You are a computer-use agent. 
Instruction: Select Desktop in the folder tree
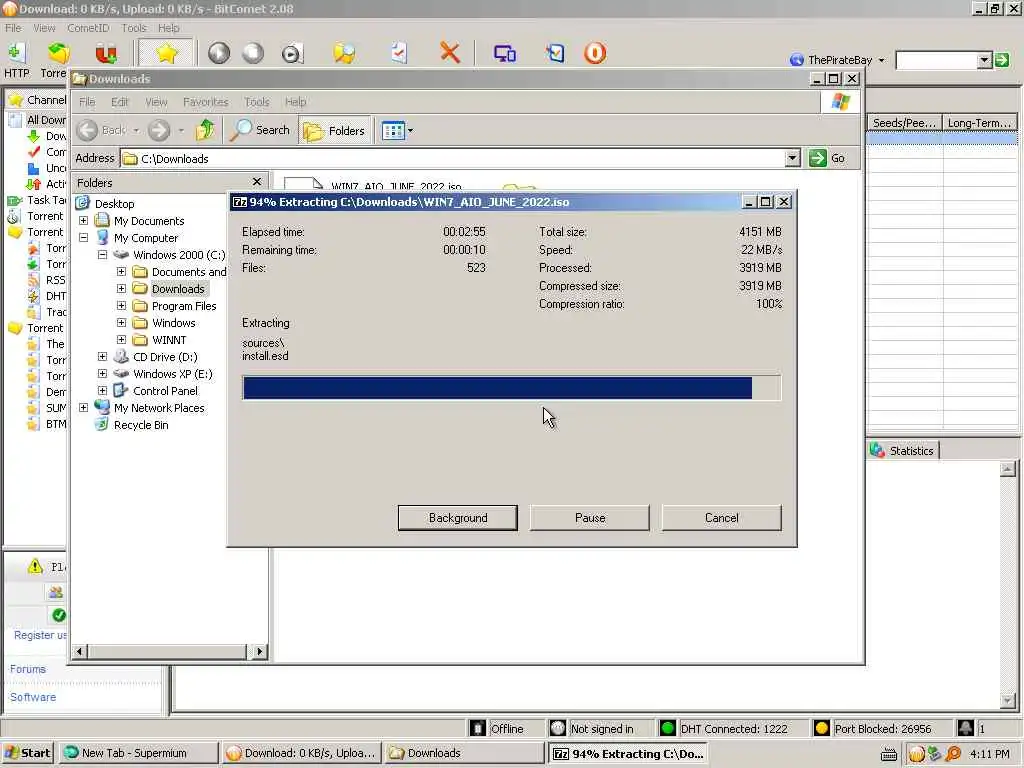114,204
